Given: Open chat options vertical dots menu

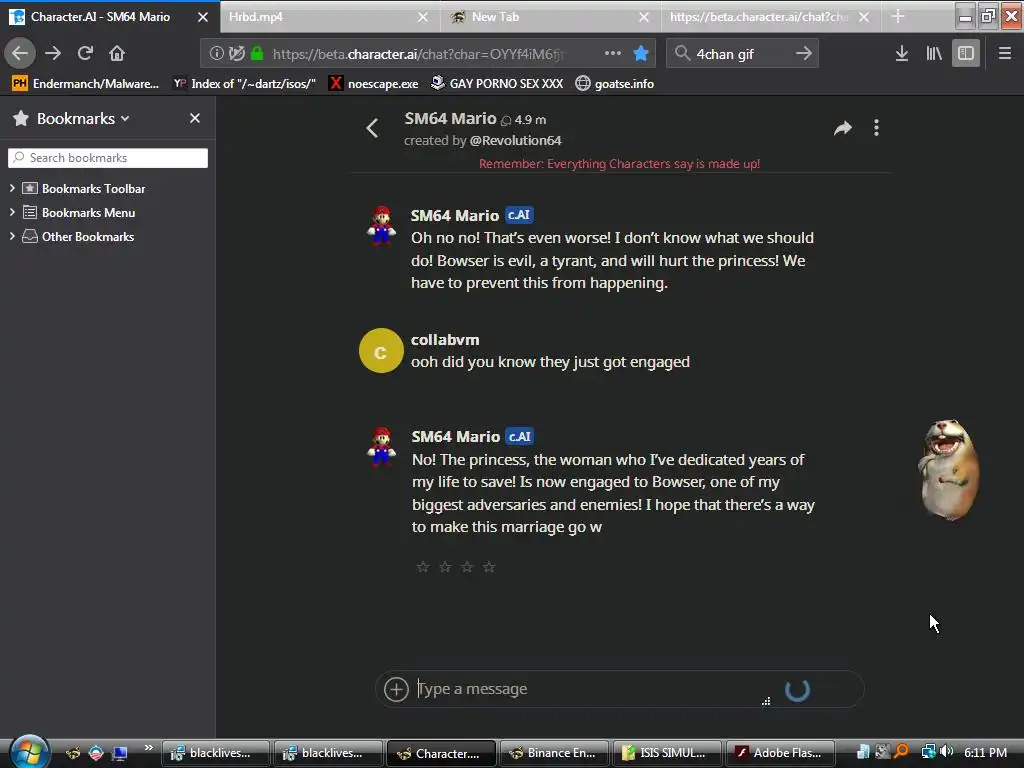Looking at the screenshot, I should [x=876, y=128].
